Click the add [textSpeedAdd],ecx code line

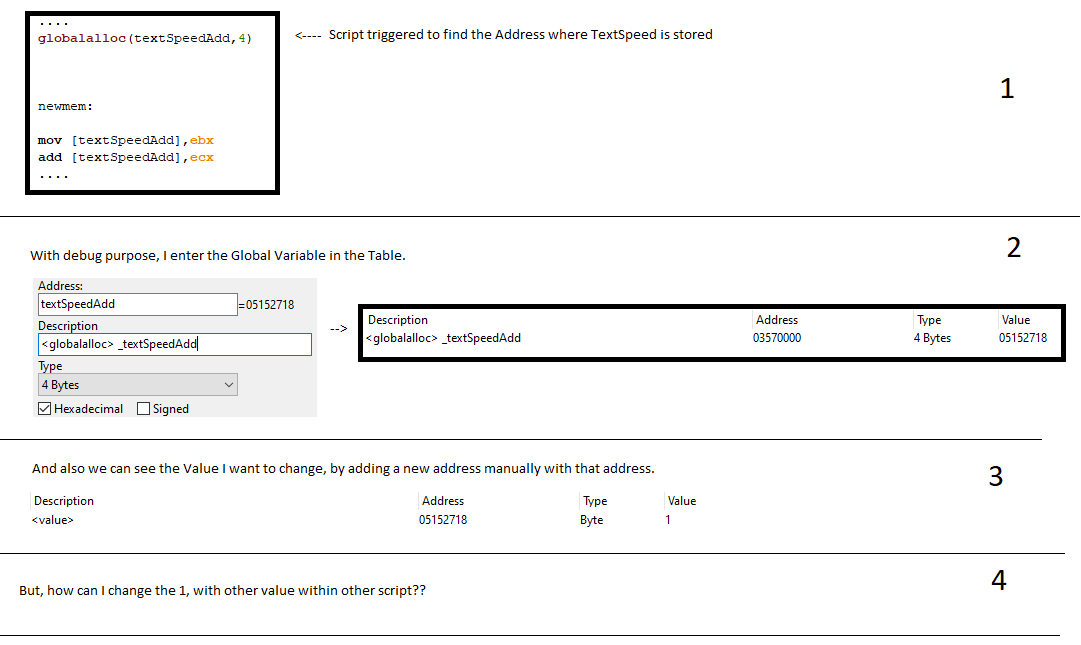pyautogui.click(x=126, y=157)
